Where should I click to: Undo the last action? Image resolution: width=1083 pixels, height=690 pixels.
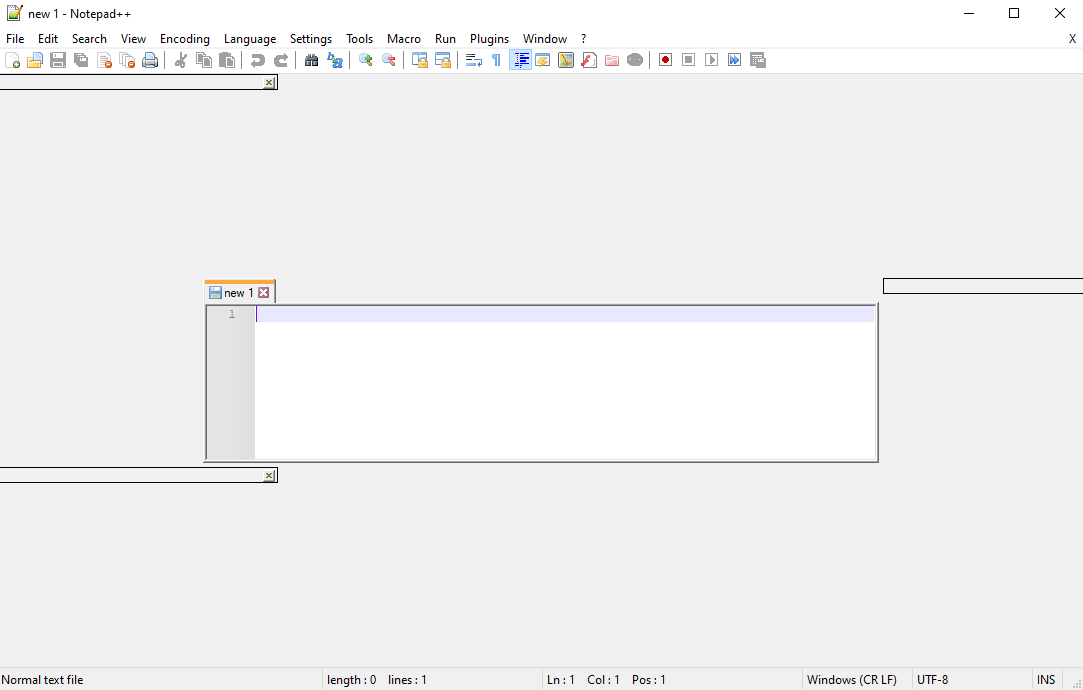pos(258,60)
